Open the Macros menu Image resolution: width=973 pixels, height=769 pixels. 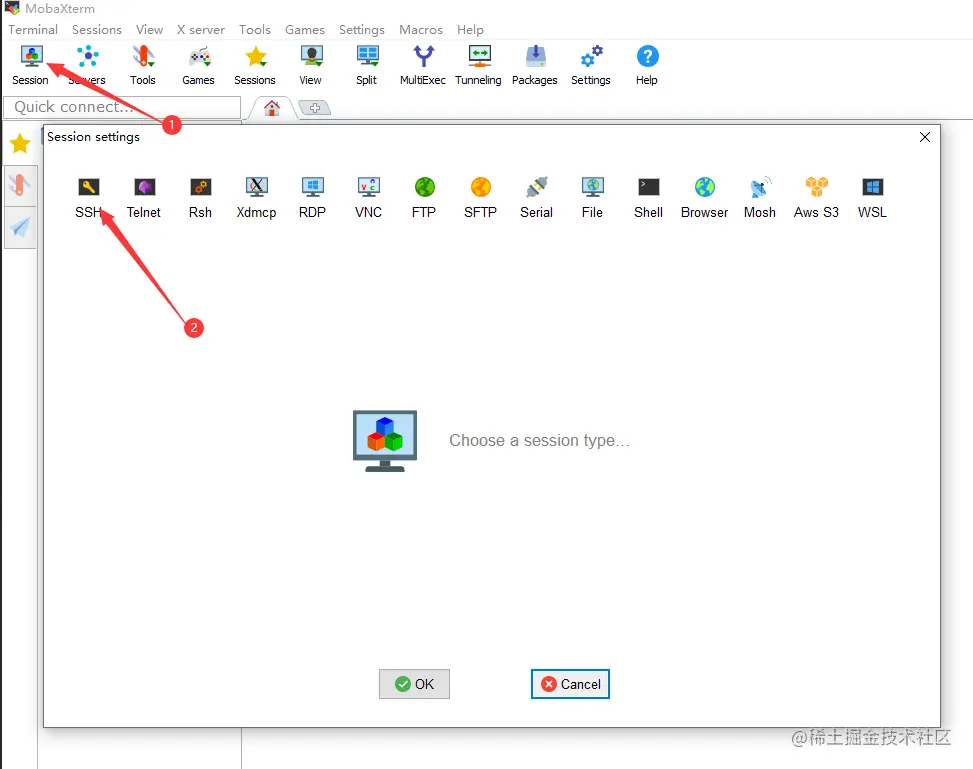pos(421,29)
